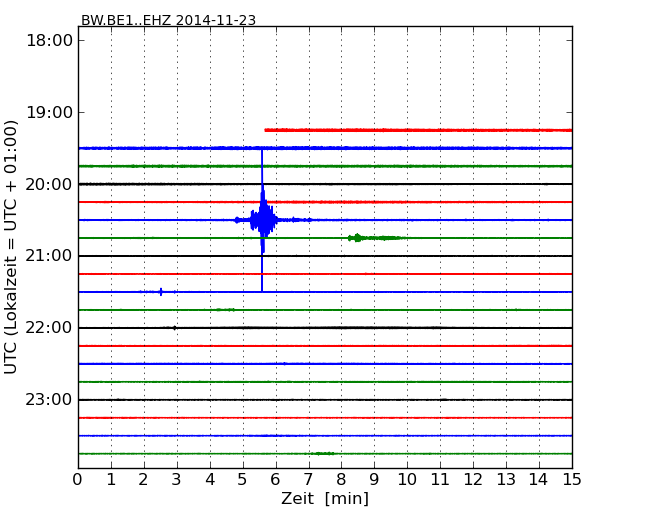Click the small blue spike near minute 2.5
Viewport: 650px width, 520px height.
click(161, 292)
